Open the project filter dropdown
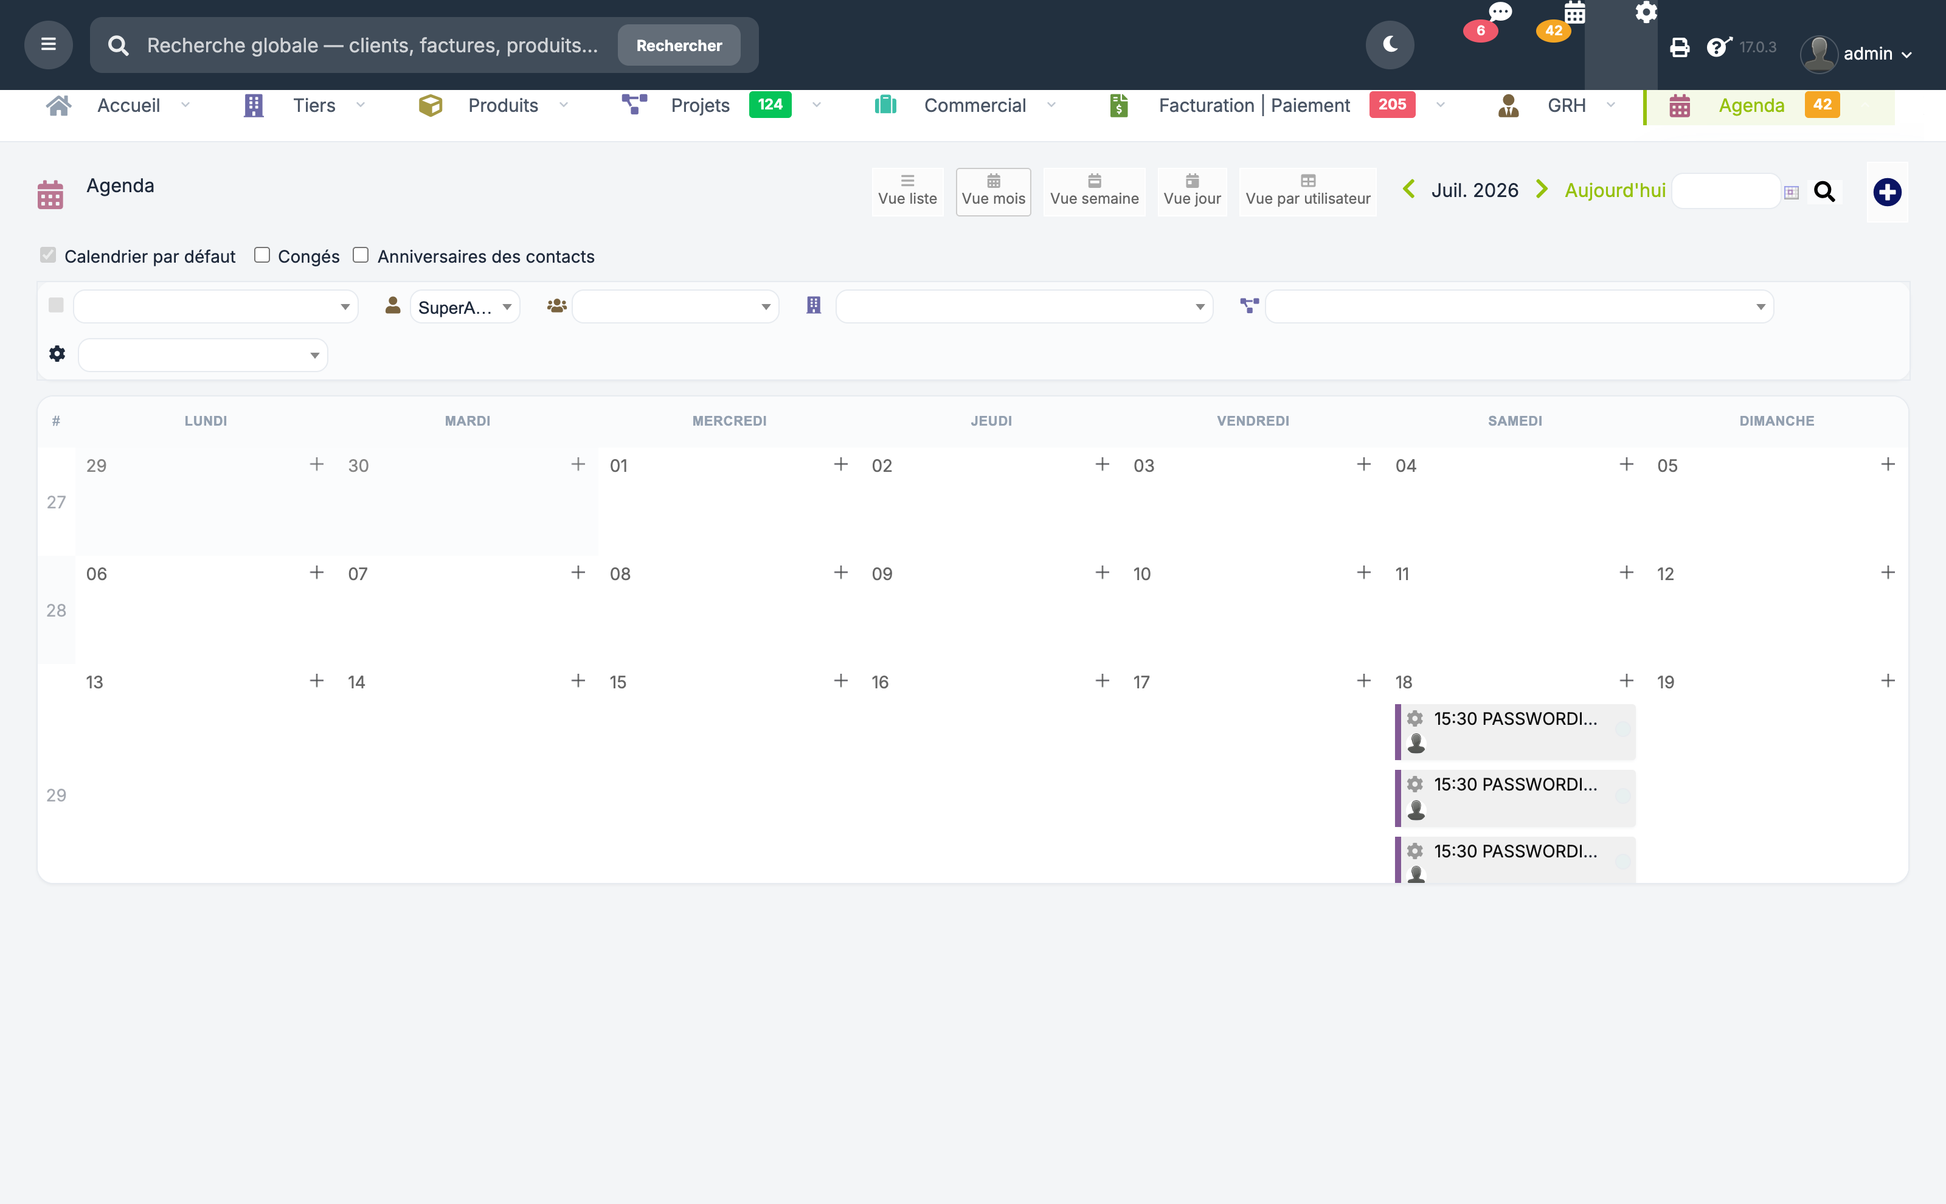This screenshot has height=1204, width=1946. click(x=1519, y=307)
